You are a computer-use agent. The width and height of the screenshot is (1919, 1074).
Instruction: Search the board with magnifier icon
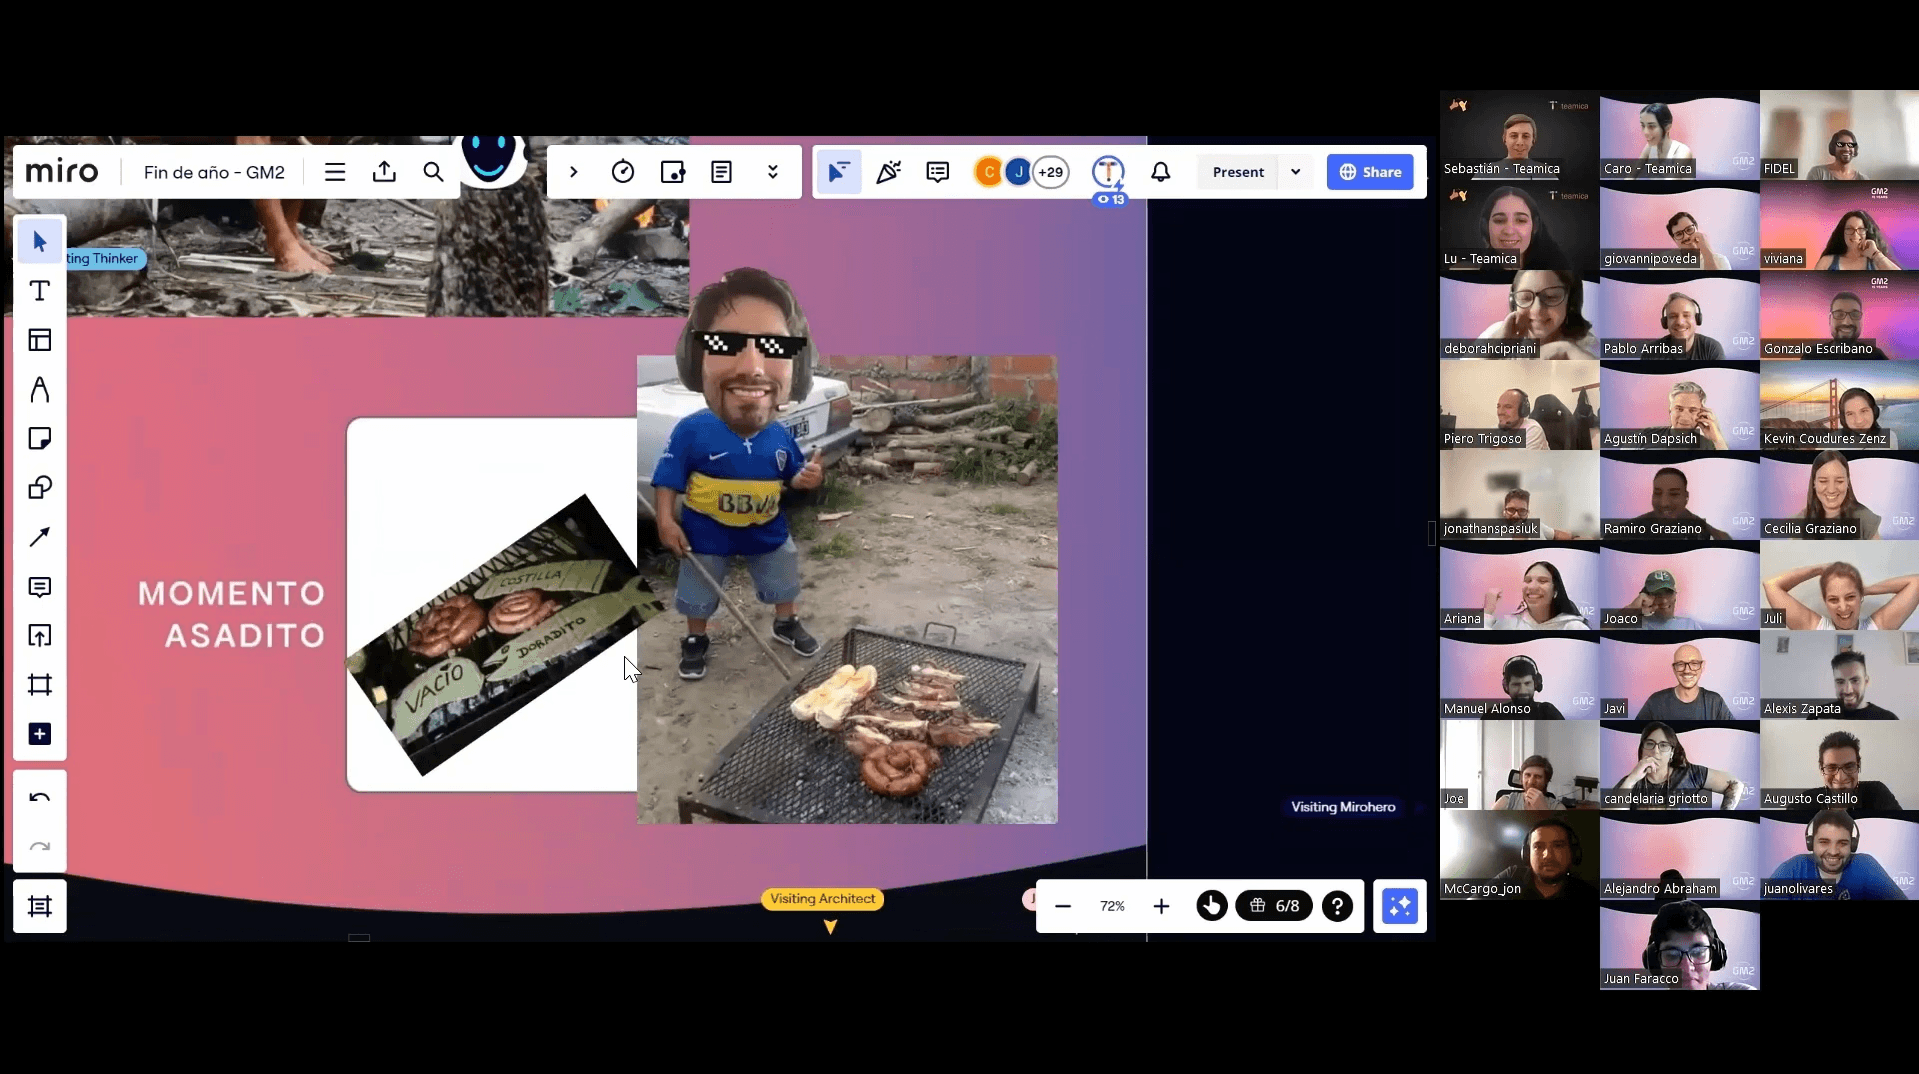click(x=433, y=172)
